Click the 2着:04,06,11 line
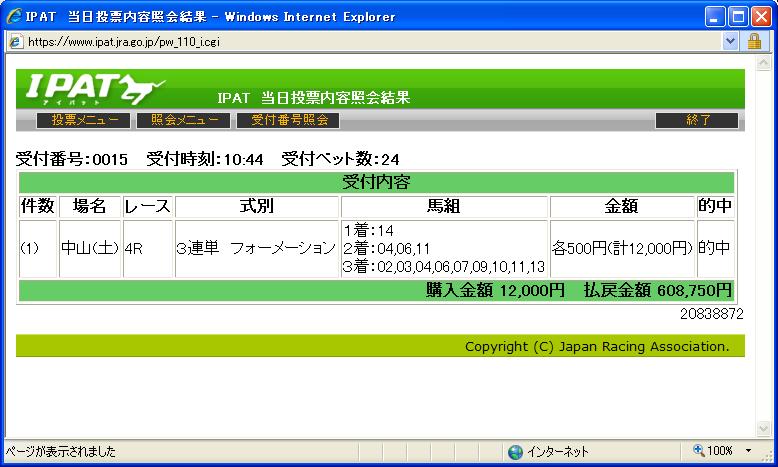The image size is (778, 467). click(387, 248)
